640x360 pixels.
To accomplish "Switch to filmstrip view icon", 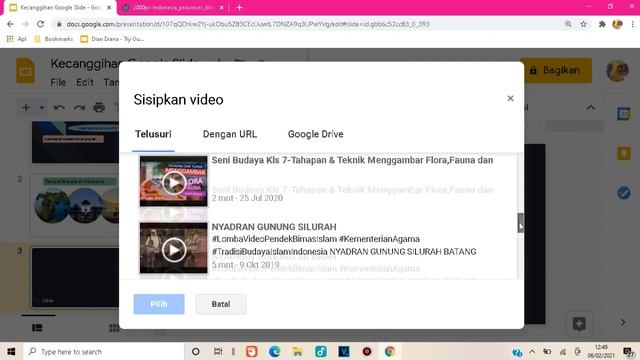I will point(37,328).
